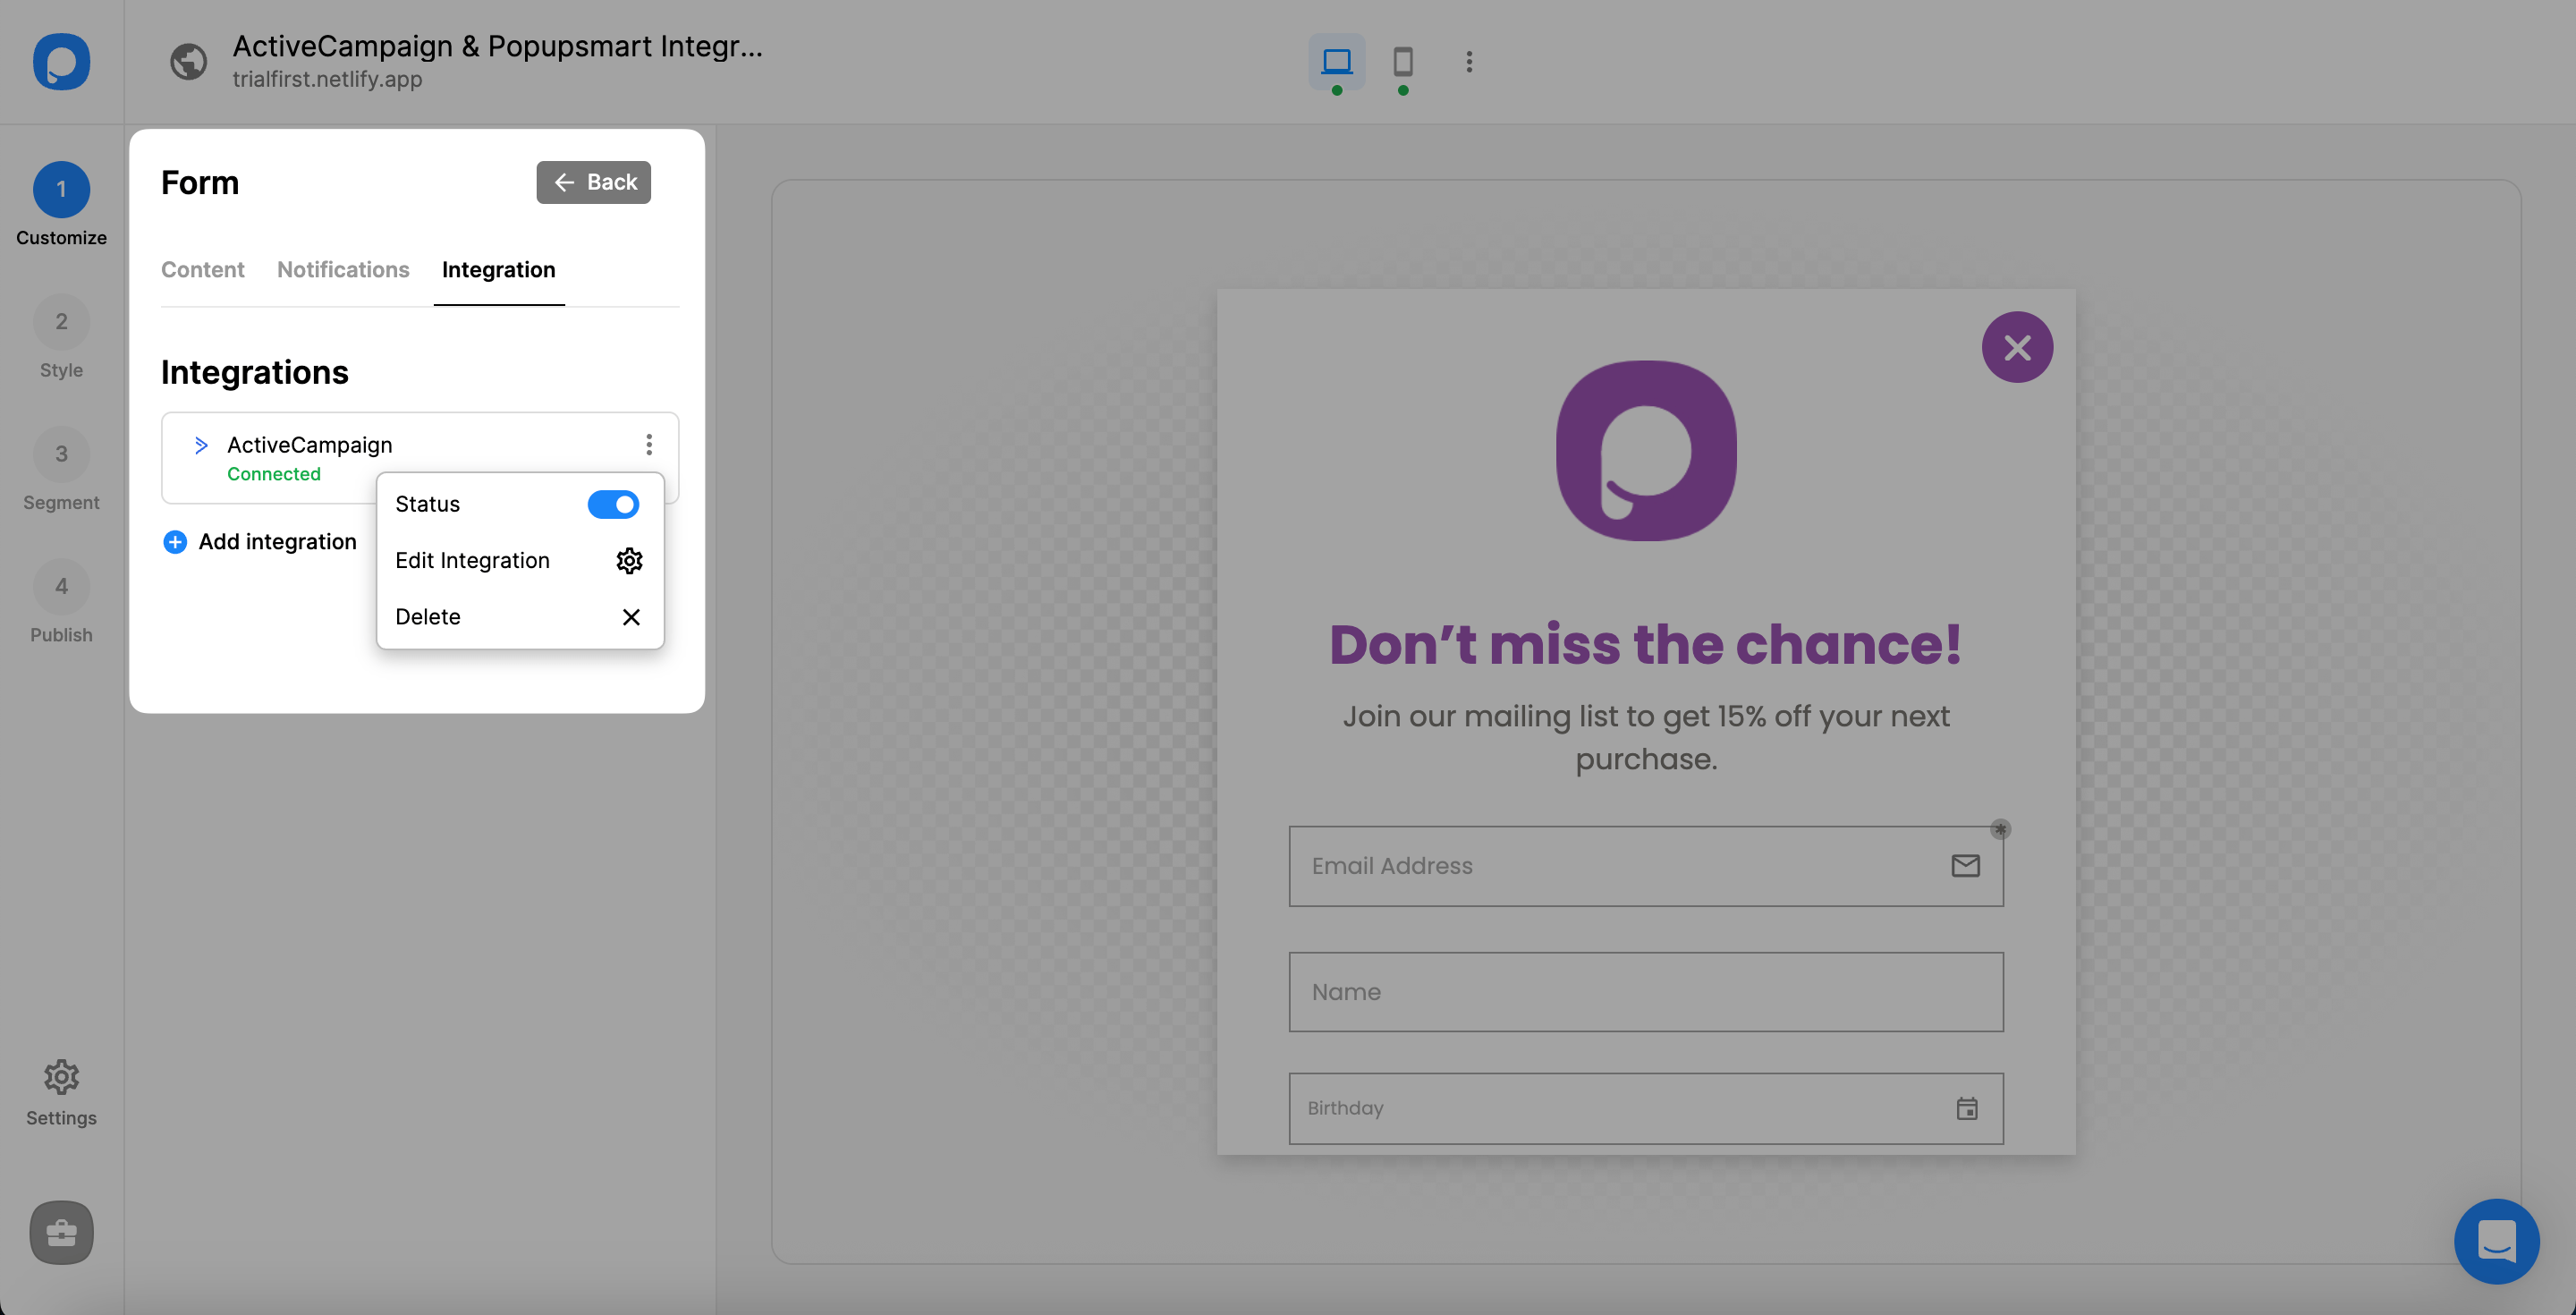The width and height of the screenshot is (2576, 1315).
Task: Select the Content tab in Form panel
Action: tap(203, 268)
